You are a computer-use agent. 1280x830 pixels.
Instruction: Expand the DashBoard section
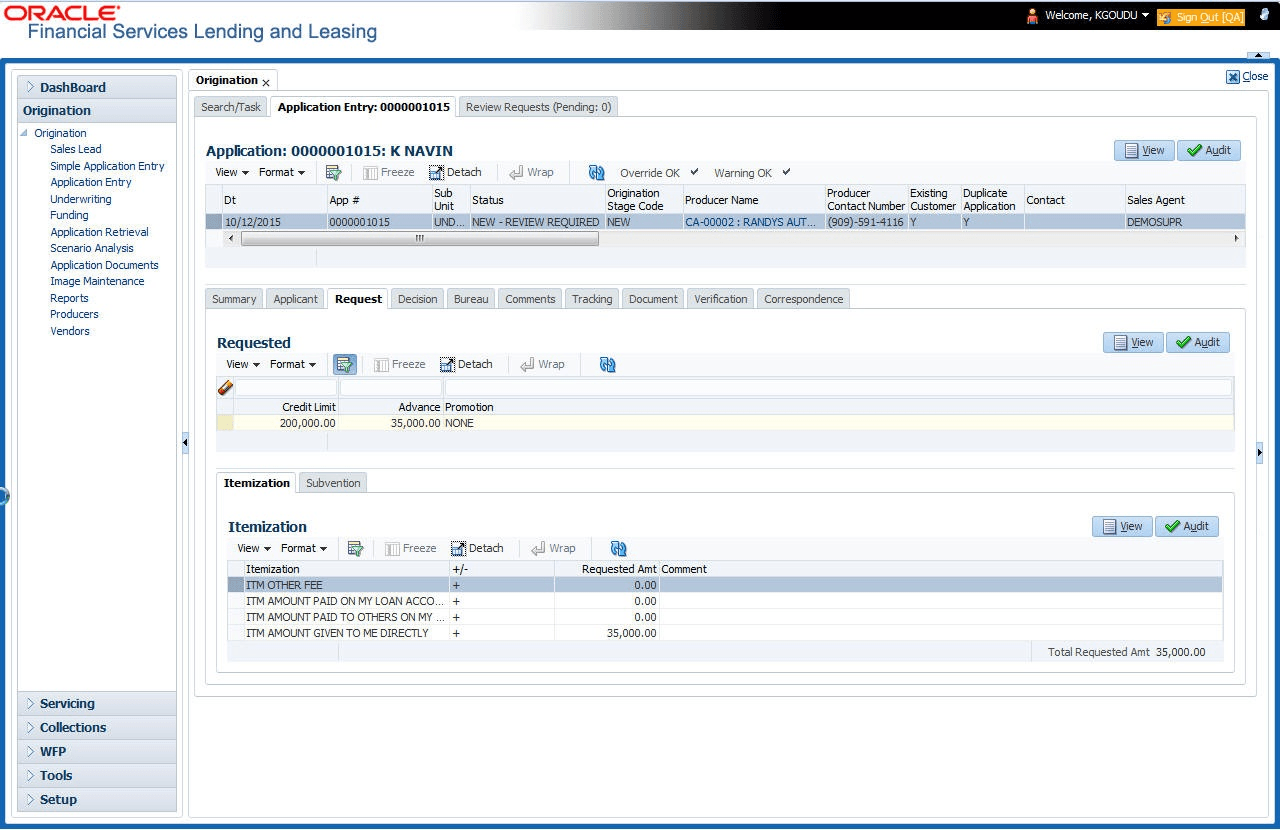[97, 87]
